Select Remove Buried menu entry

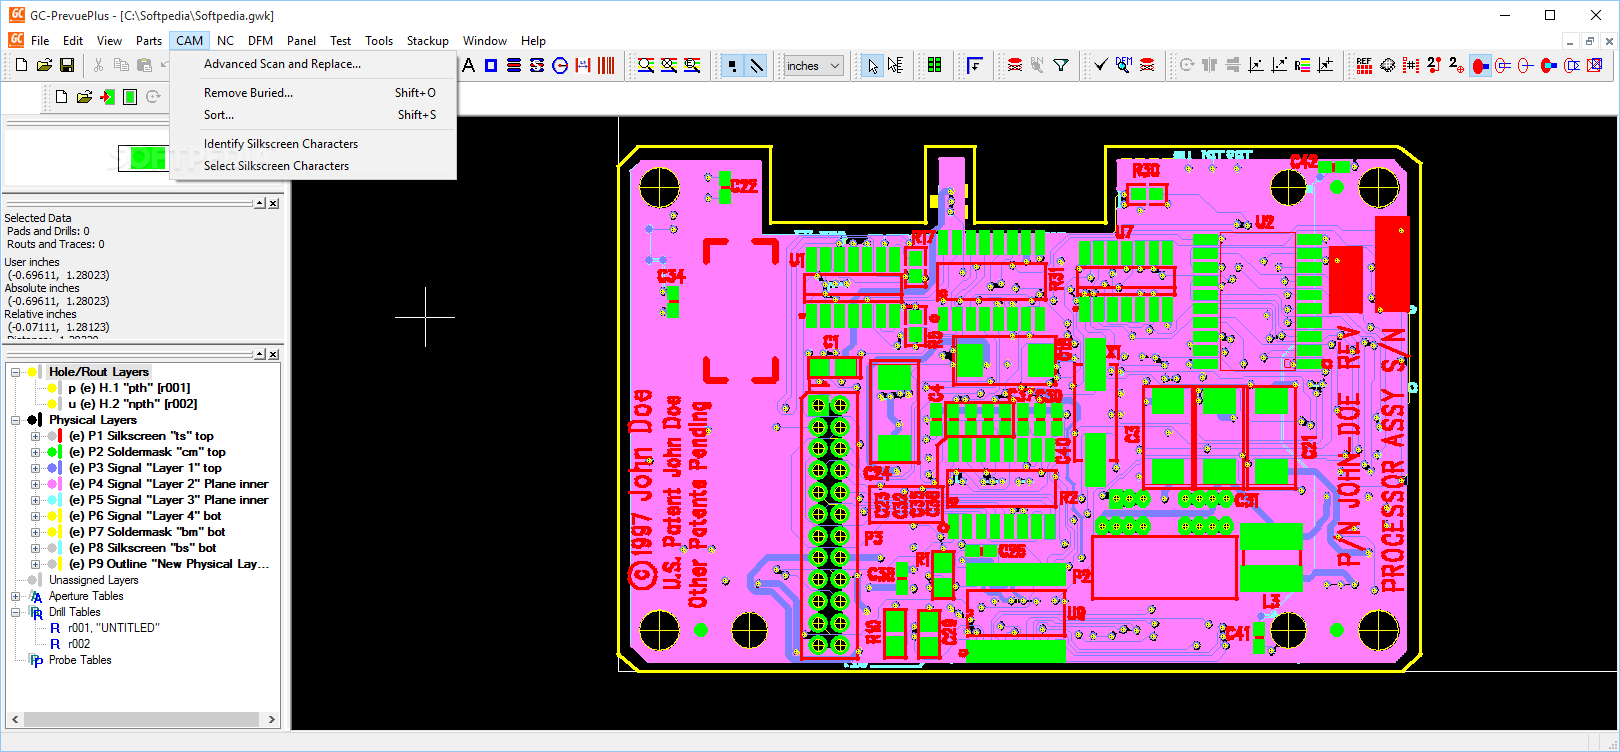[314, 93]
